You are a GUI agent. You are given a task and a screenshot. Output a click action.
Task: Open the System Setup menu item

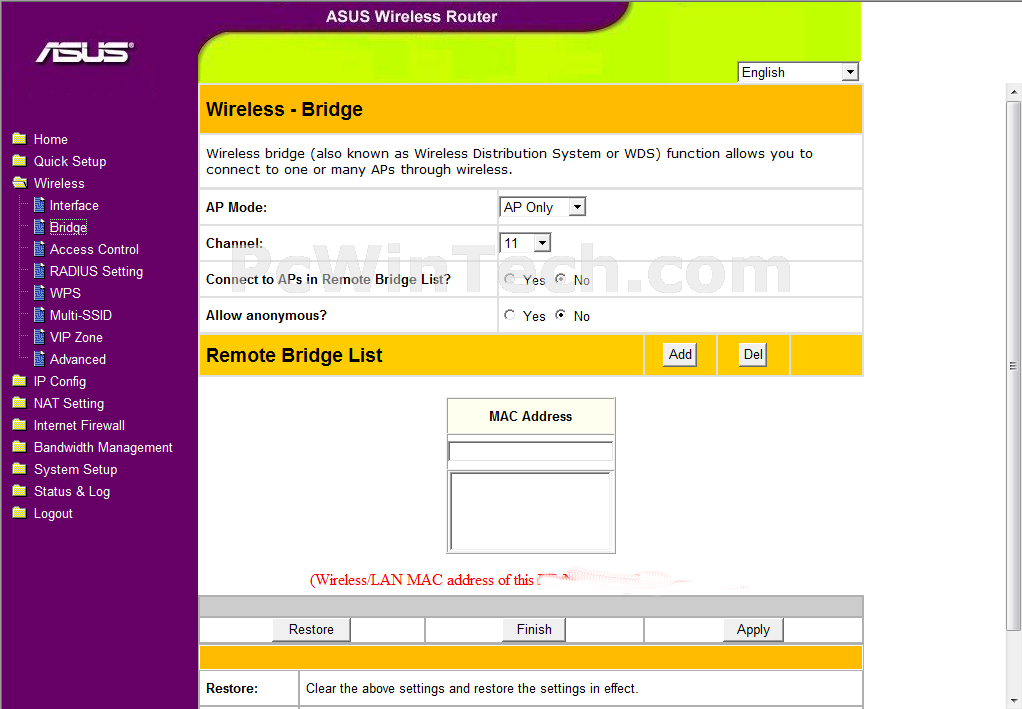click(x=76, y=470)
